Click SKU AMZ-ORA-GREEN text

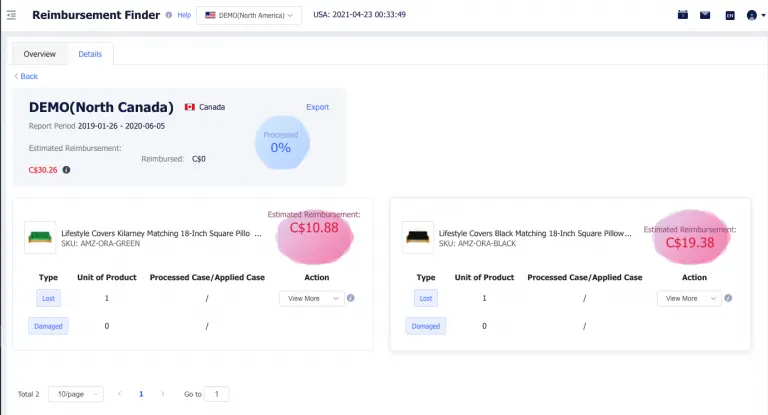pyautogui.click(x=100, y=244)
